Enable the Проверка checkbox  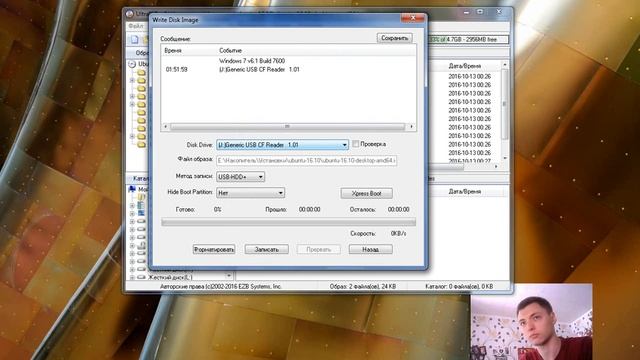(356, 144)
